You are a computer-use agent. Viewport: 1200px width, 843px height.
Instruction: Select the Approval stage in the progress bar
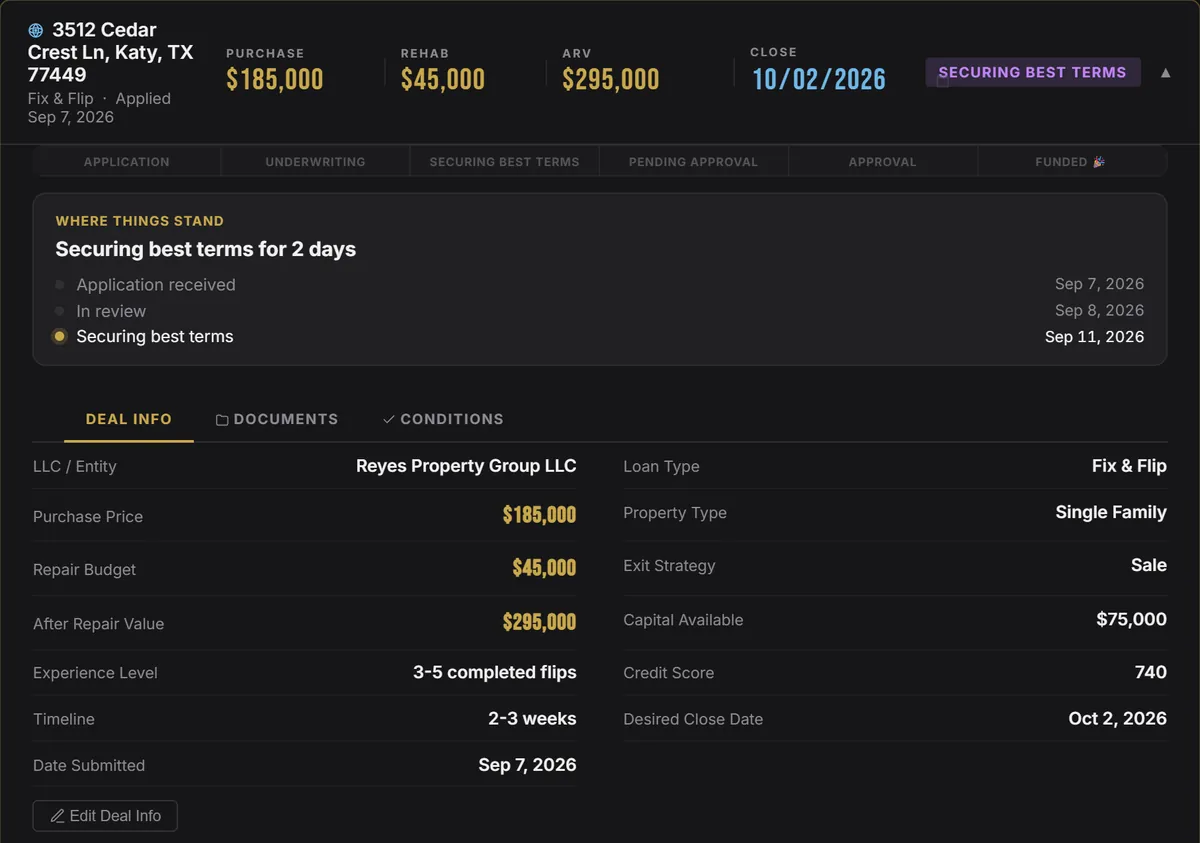pyautogui.click(x=882, y=161)
